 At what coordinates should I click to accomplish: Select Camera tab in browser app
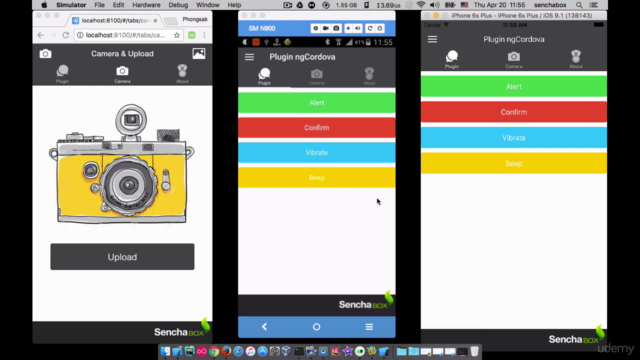122,74
